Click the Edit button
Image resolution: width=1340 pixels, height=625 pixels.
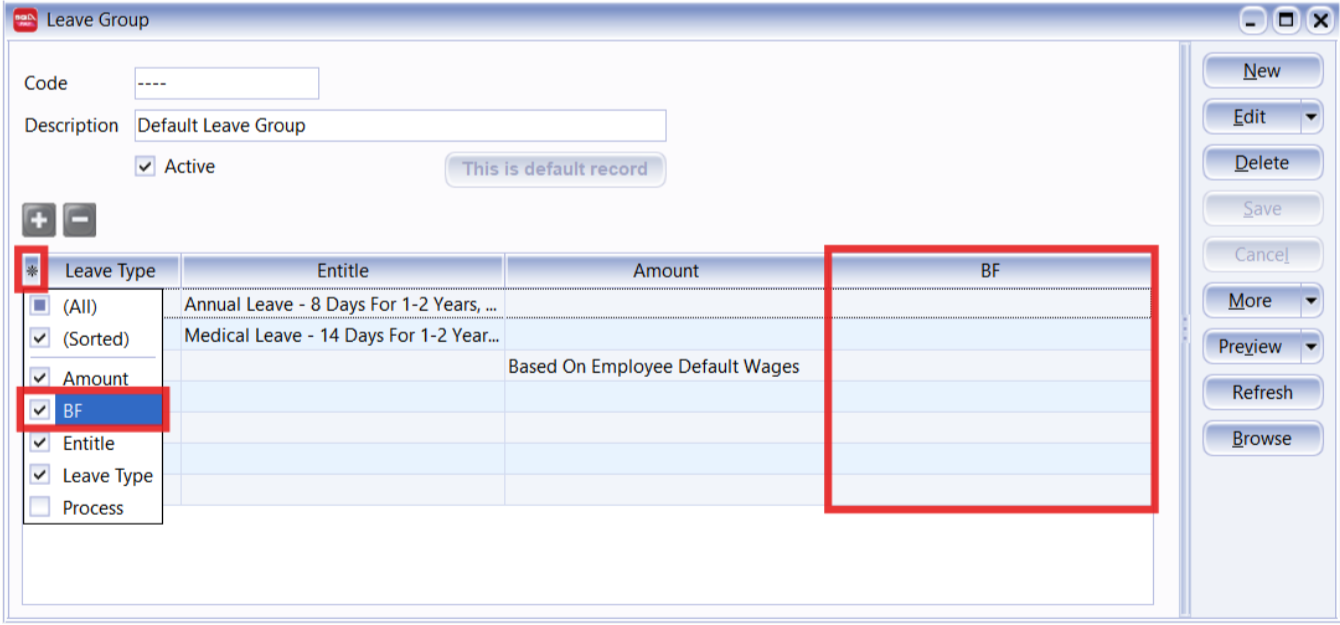pyautogui.click(x=1251, y=117)
